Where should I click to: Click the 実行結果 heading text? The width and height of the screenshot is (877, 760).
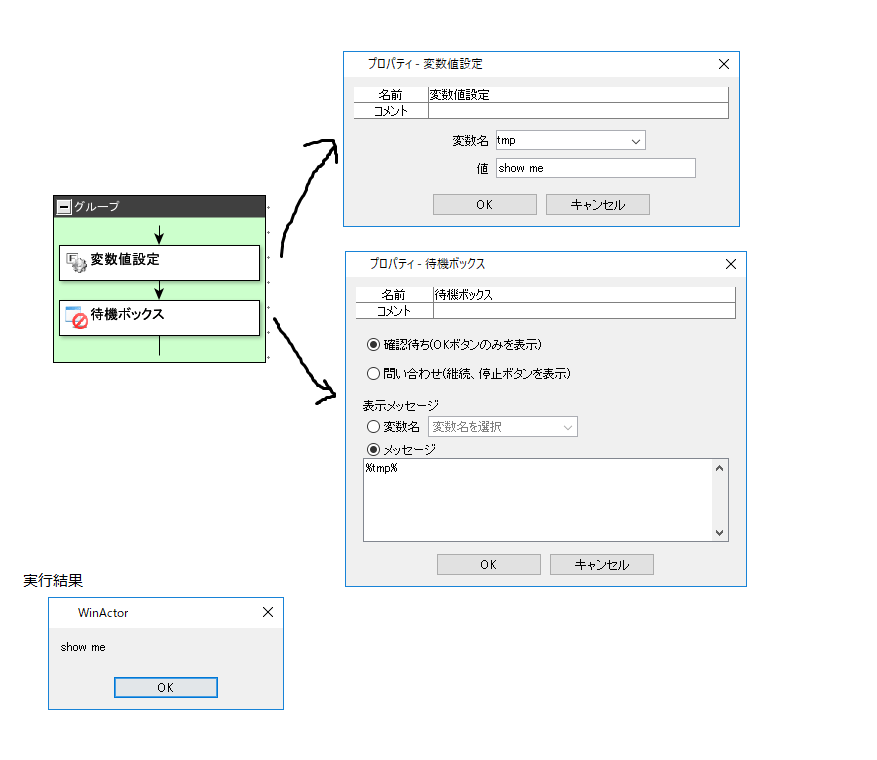click(53, 580)
